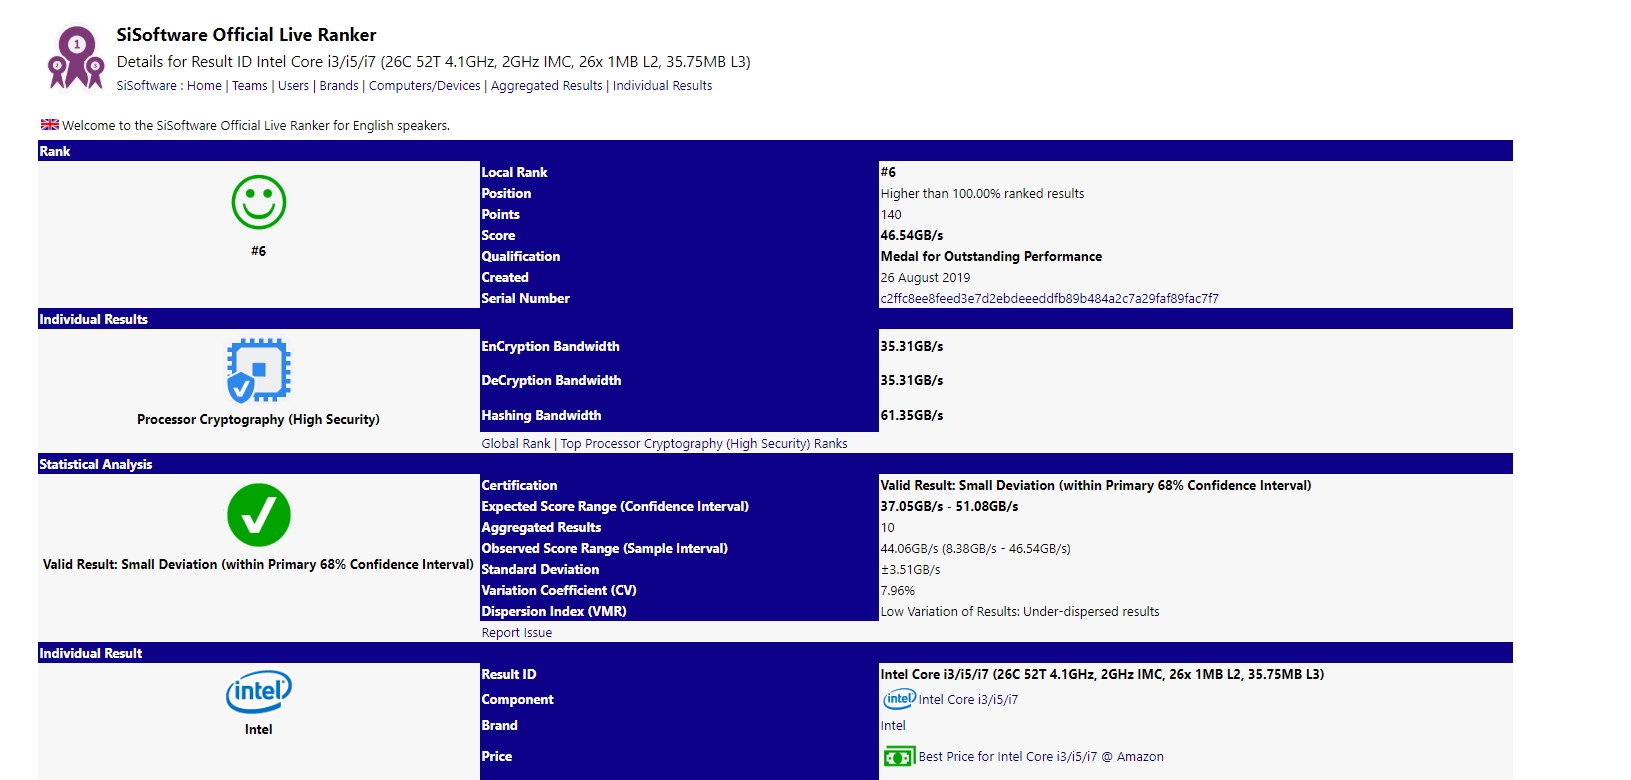Click the value '±3.51GB/s'
The width and height of the screenshot is (1631, 780).
911,570
